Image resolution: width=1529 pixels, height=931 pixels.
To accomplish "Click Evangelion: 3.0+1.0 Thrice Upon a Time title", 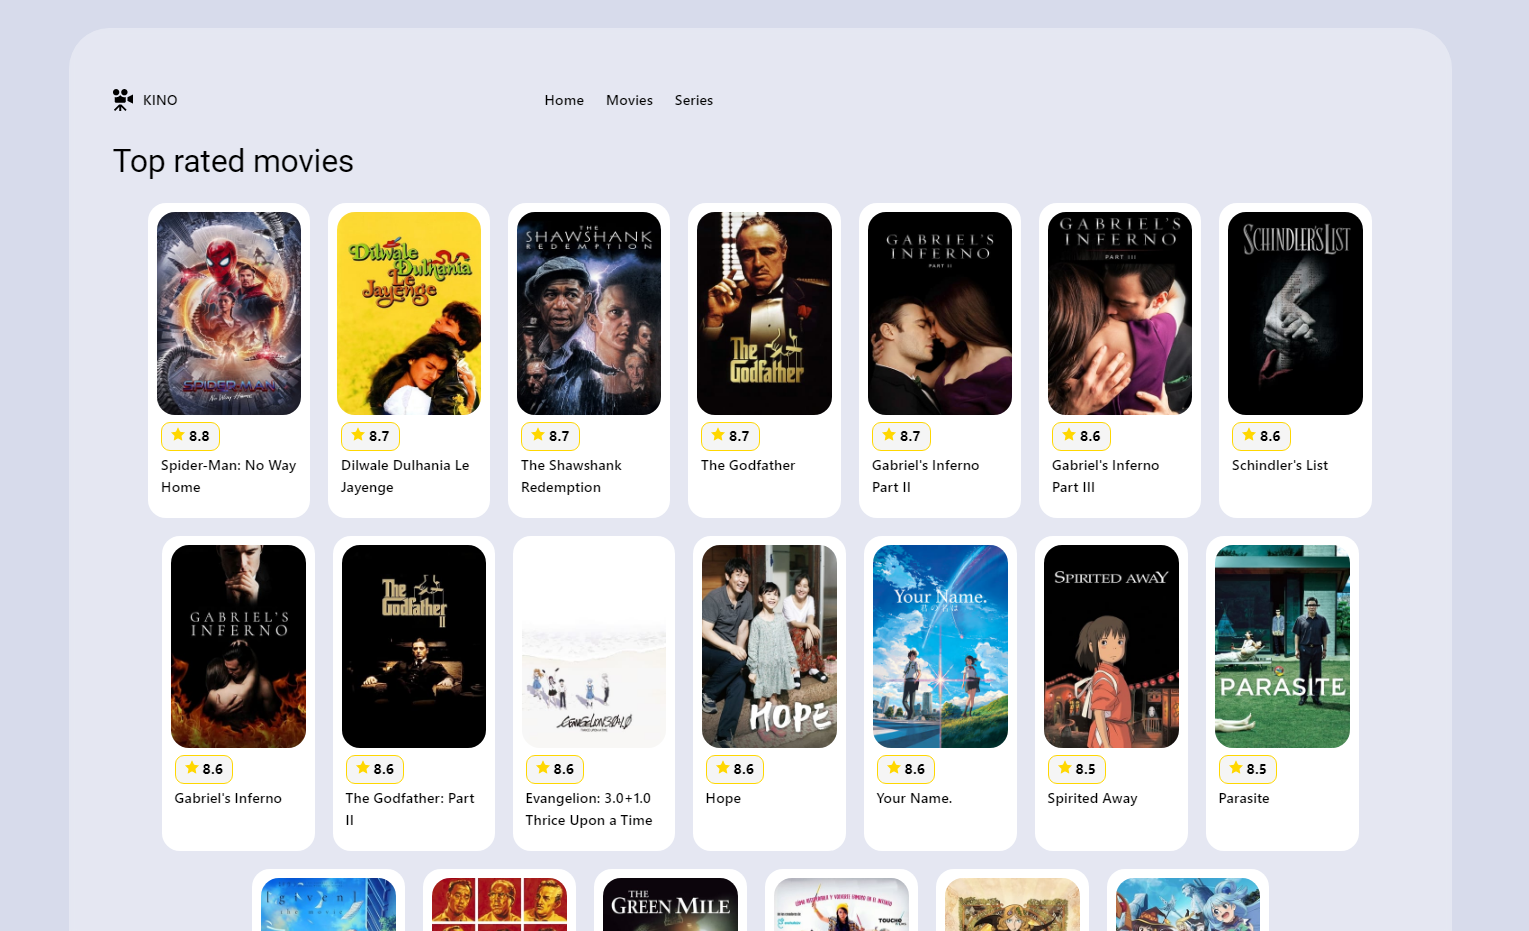I will tap(589, 809).
